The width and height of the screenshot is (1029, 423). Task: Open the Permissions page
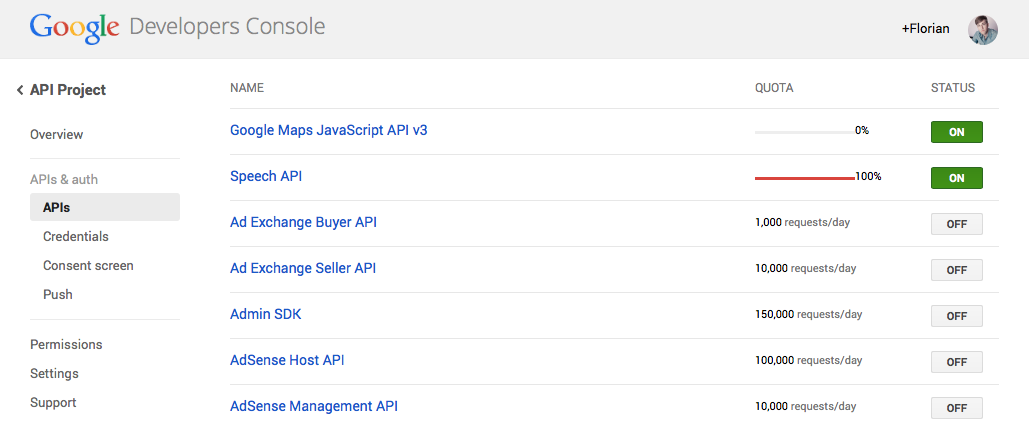(x=66, y=344)
